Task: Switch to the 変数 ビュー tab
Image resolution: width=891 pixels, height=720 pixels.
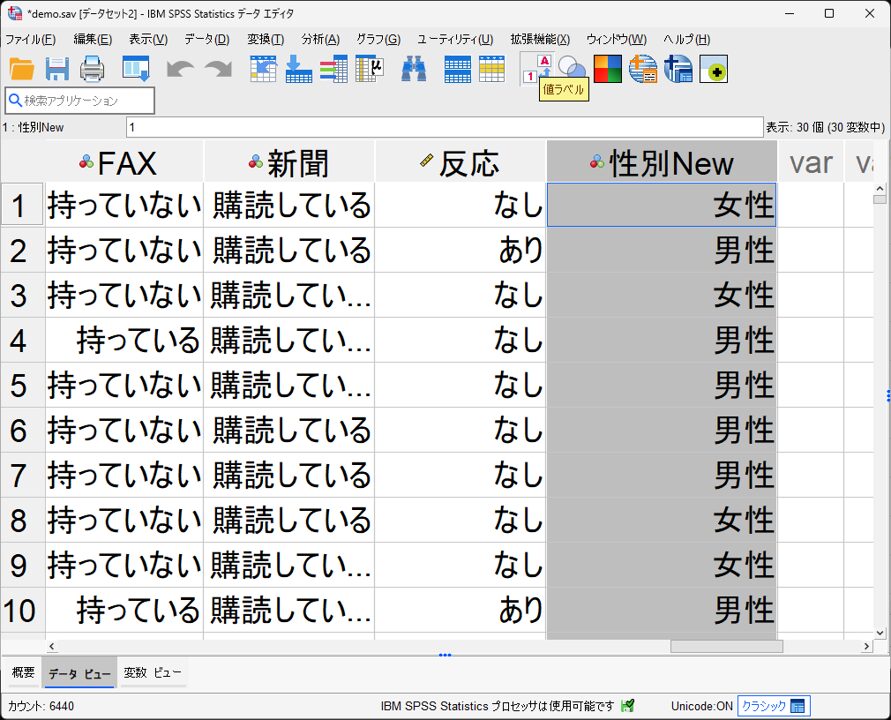Action: 152,673
